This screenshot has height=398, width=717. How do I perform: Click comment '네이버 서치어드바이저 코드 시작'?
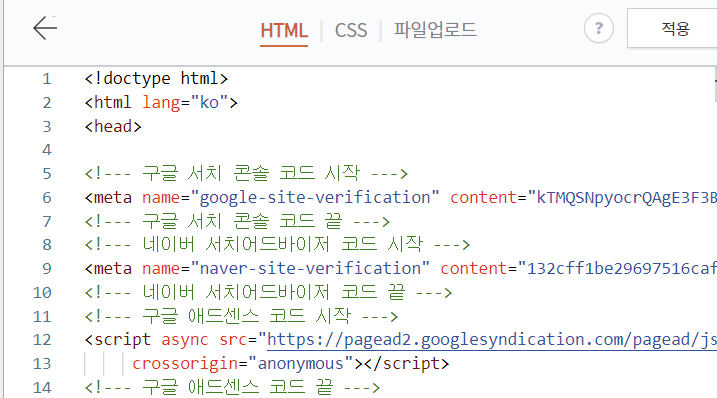(x=277, y=245)
